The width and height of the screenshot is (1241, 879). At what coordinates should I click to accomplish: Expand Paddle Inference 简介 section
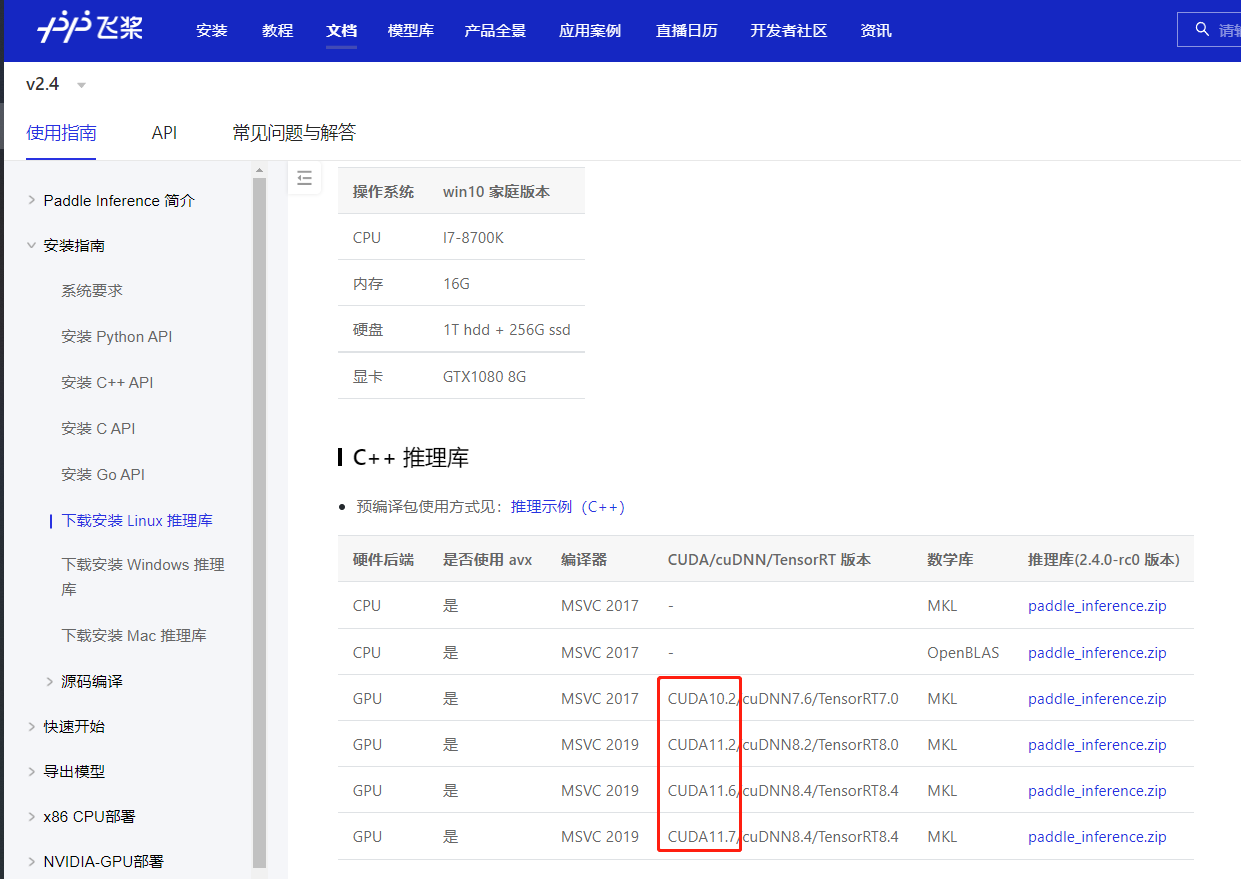32,200
